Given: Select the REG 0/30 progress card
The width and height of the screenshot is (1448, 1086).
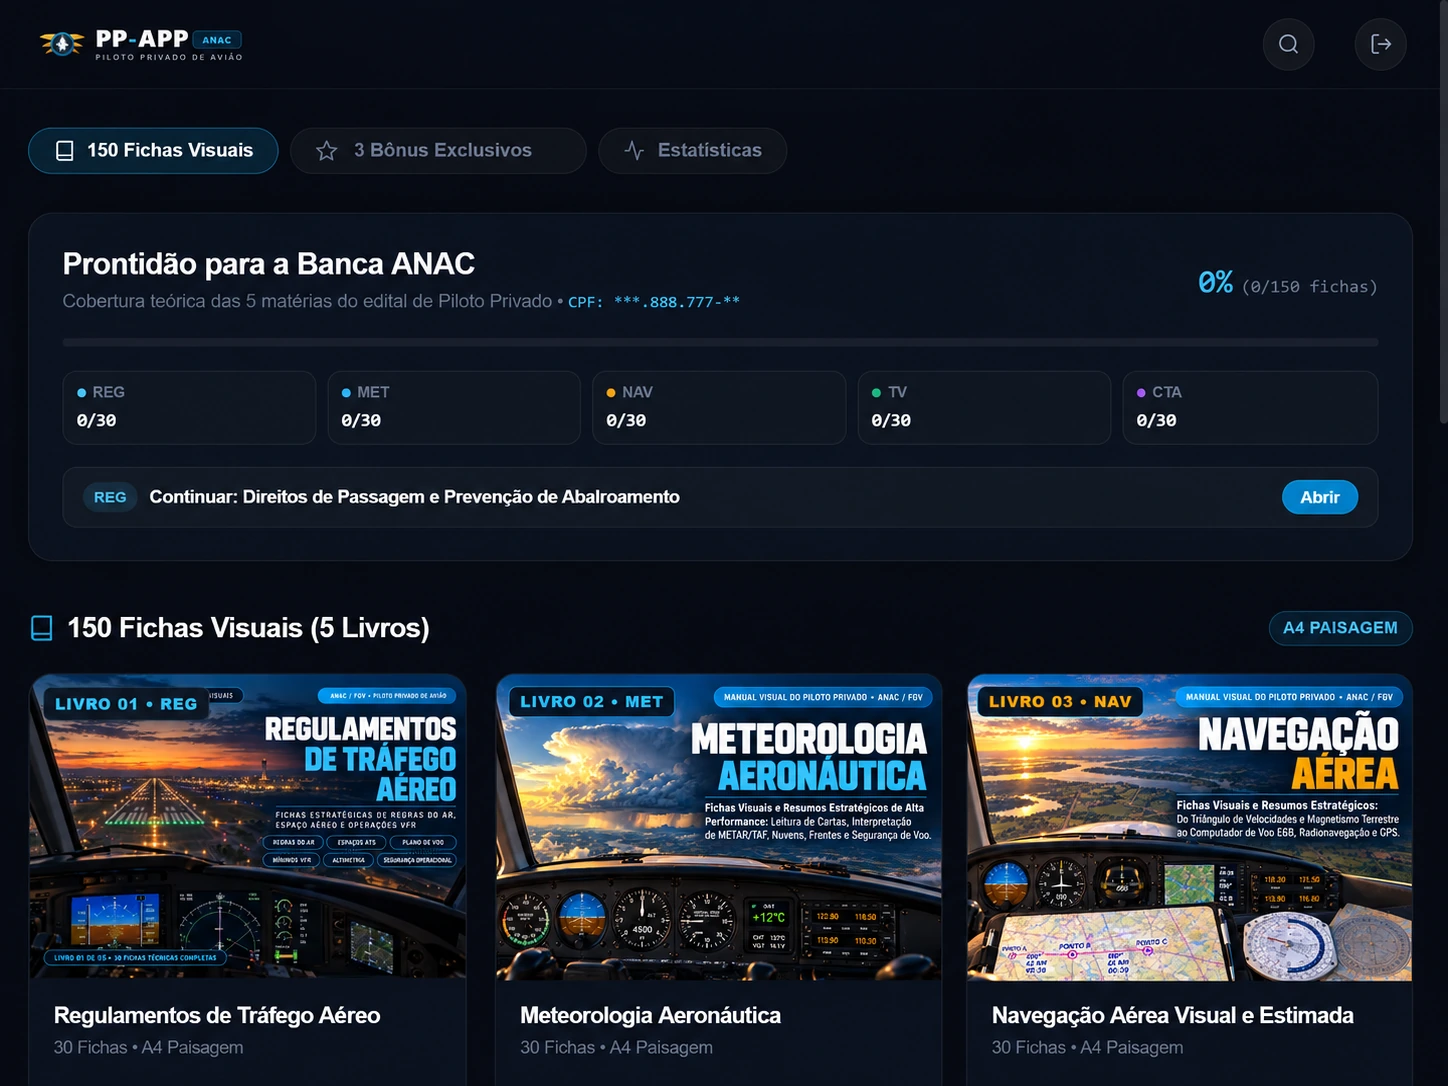Looking at the screenshot, I should pyautogui.click(x=189, y=407).
